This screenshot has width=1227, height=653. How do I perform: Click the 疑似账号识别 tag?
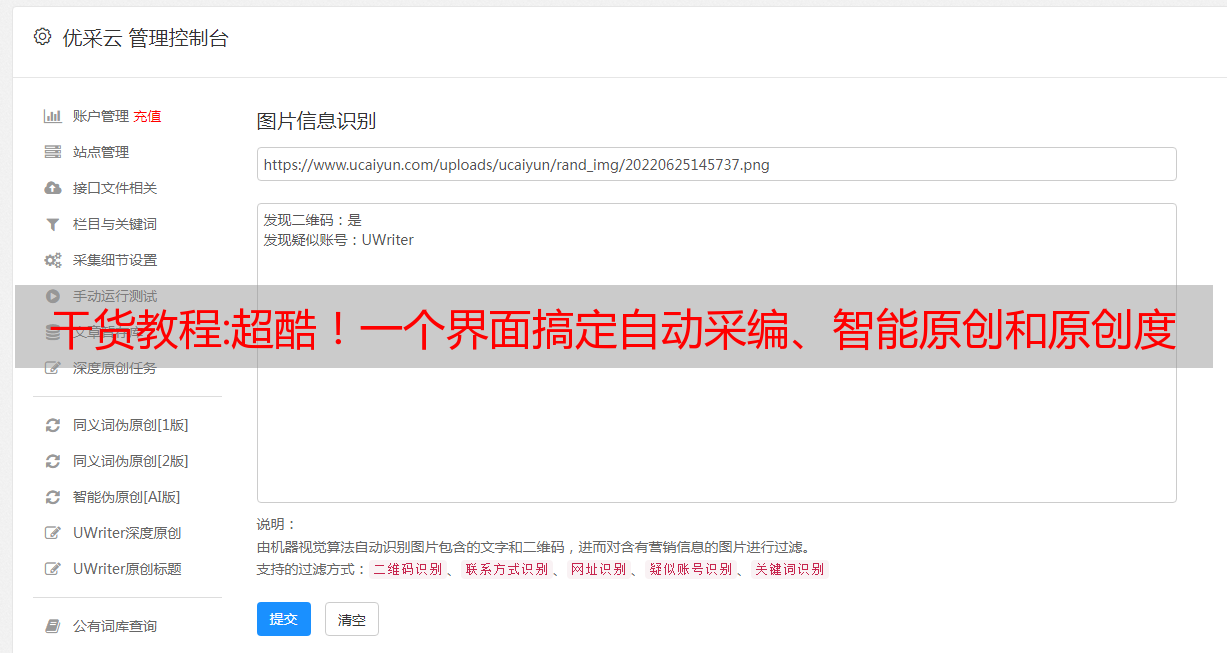691,569
